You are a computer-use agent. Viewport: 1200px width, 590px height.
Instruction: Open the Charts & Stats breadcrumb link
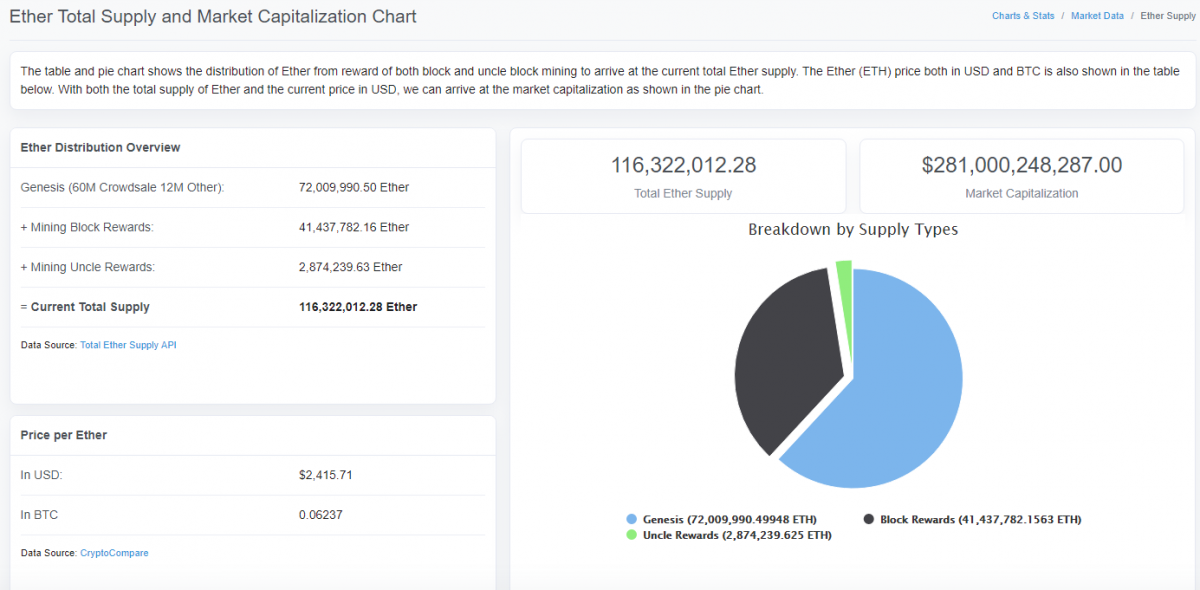[1022, 16]
